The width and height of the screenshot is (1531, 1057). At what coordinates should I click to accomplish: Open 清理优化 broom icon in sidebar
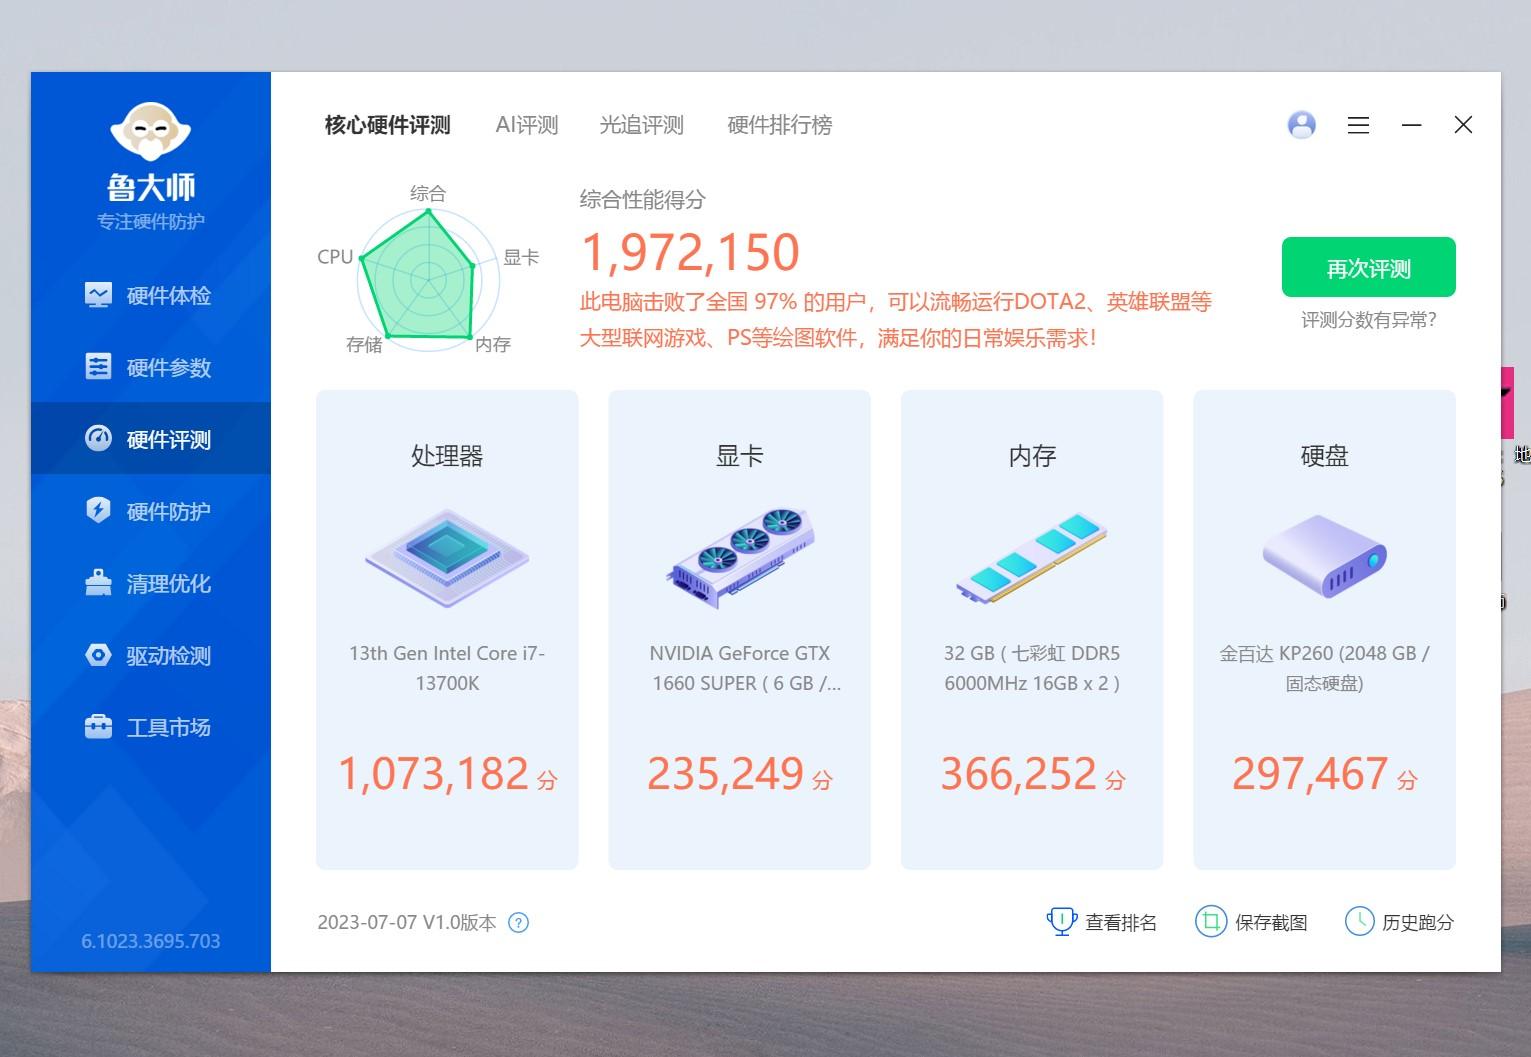click(98, 583)
